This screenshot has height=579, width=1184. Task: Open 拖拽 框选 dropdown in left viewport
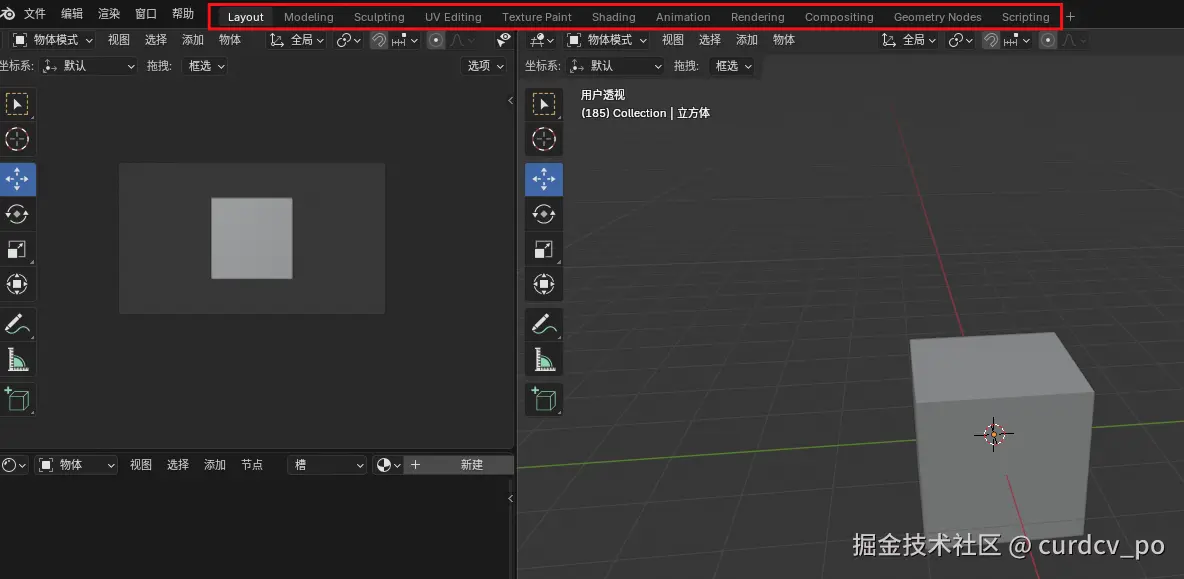tap(204, 66)
